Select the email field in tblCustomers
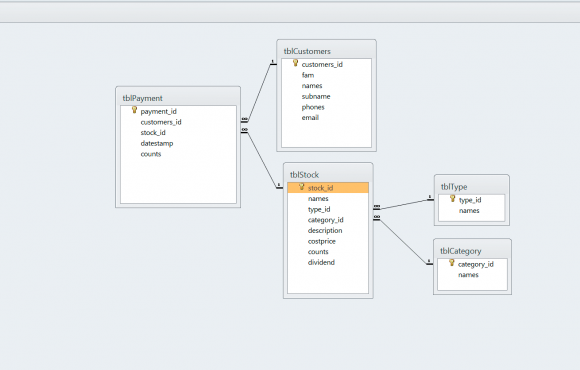The width and height of the screenshot is (580, 370). click(x=326, y=118)
